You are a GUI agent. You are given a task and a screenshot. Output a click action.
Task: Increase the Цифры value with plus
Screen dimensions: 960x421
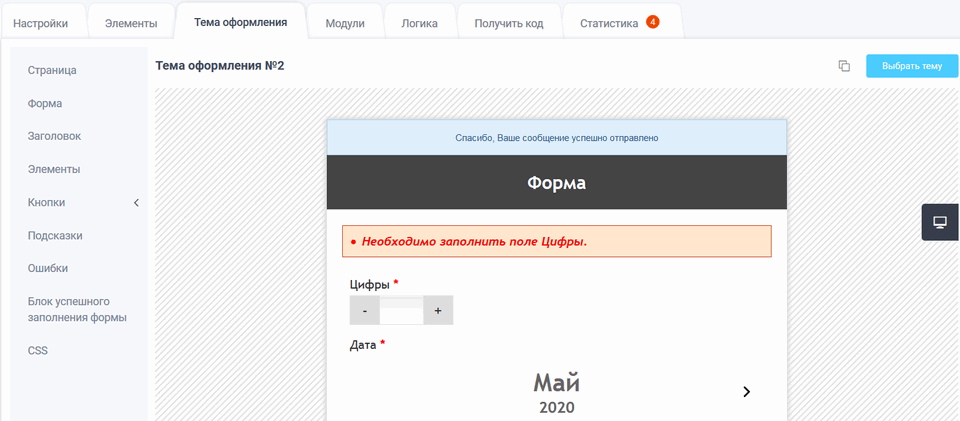438,311
